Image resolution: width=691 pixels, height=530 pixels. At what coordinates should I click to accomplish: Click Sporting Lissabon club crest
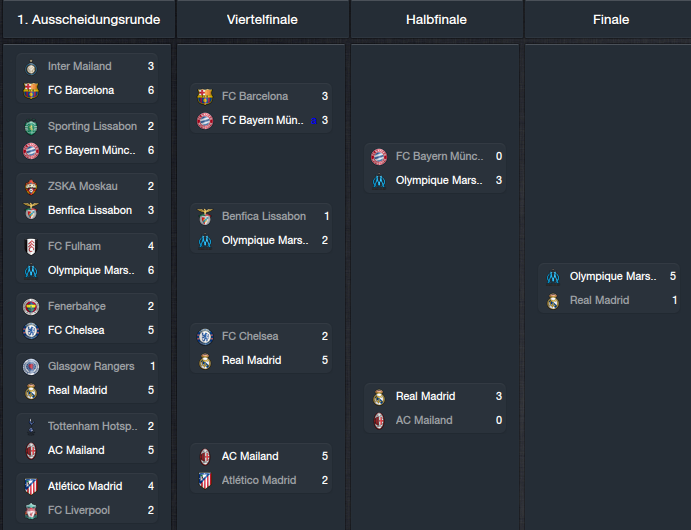click(31, 127)
